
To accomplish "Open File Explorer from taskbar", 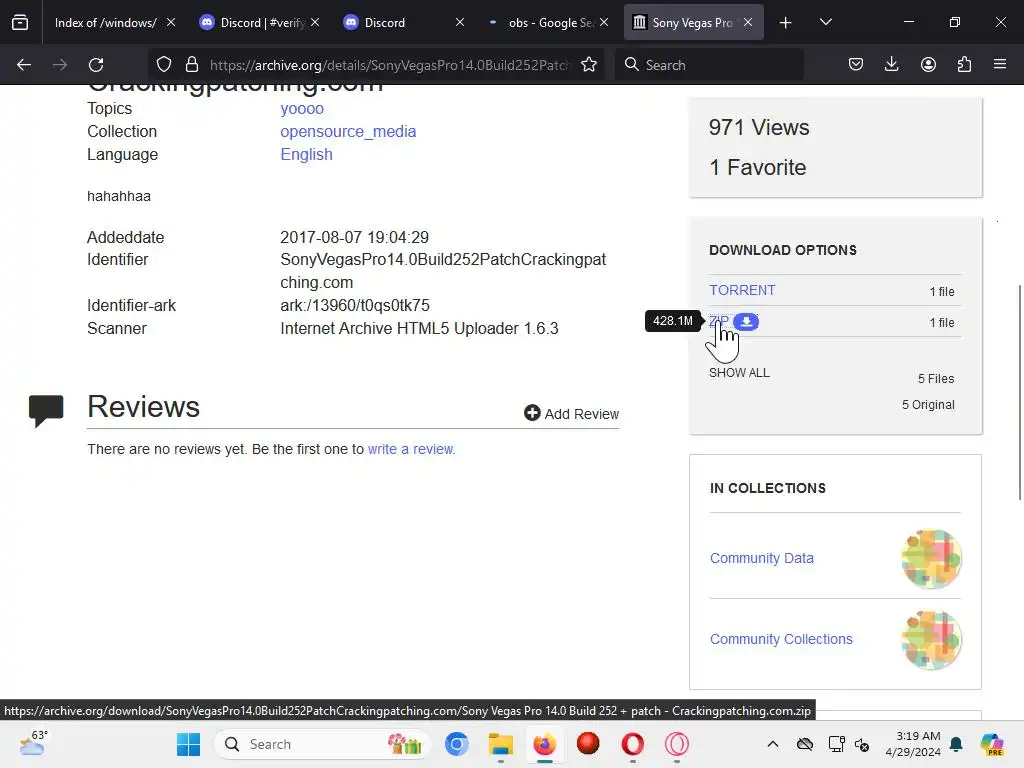I will pos(501,744).
